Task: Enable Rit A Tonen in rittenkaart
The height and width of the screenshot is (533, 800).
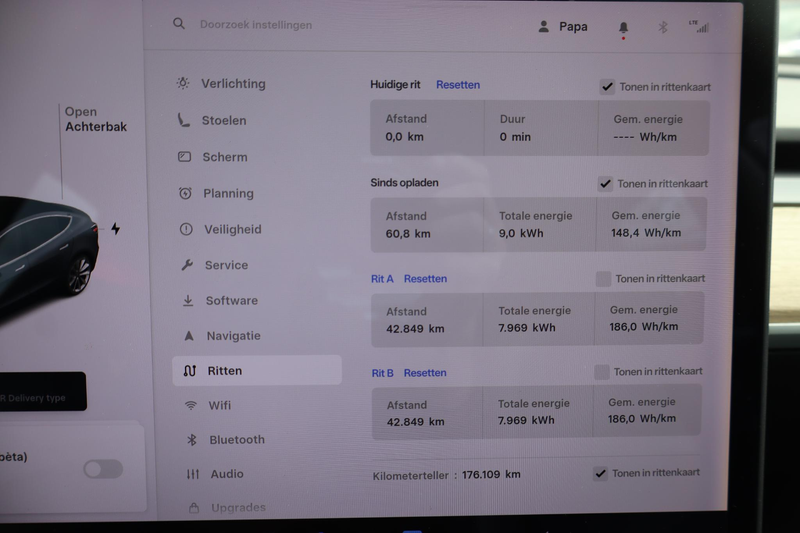Action: 603,279
